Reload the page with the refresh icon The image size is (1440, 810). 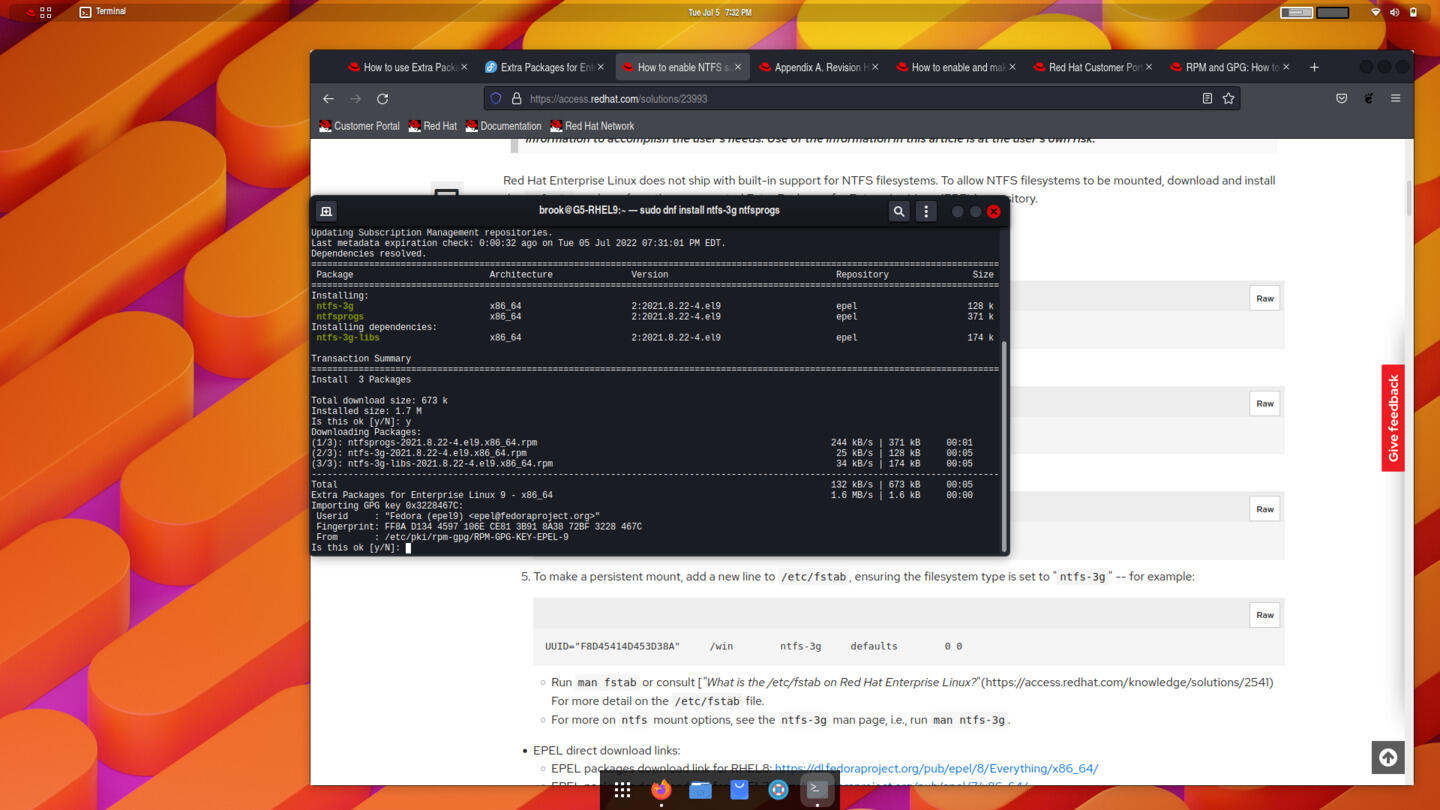pyautogui.click(x=382, y=99)
